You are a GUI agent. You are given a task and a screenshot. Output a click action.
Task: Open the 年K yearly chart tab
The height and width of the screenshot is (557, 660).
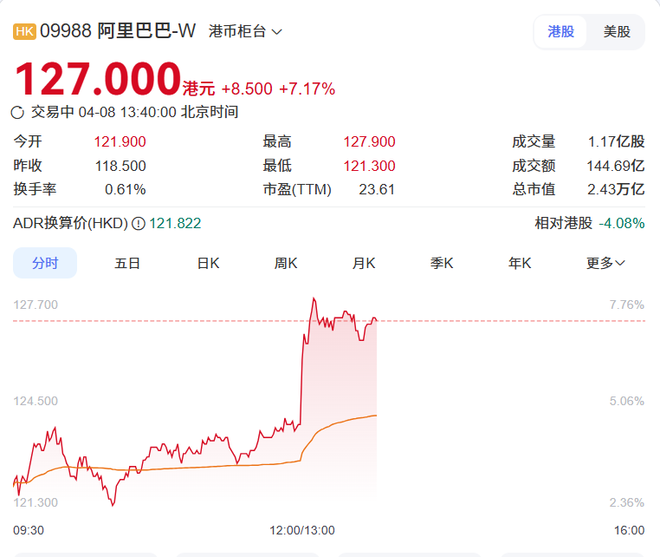click(520, 263)
